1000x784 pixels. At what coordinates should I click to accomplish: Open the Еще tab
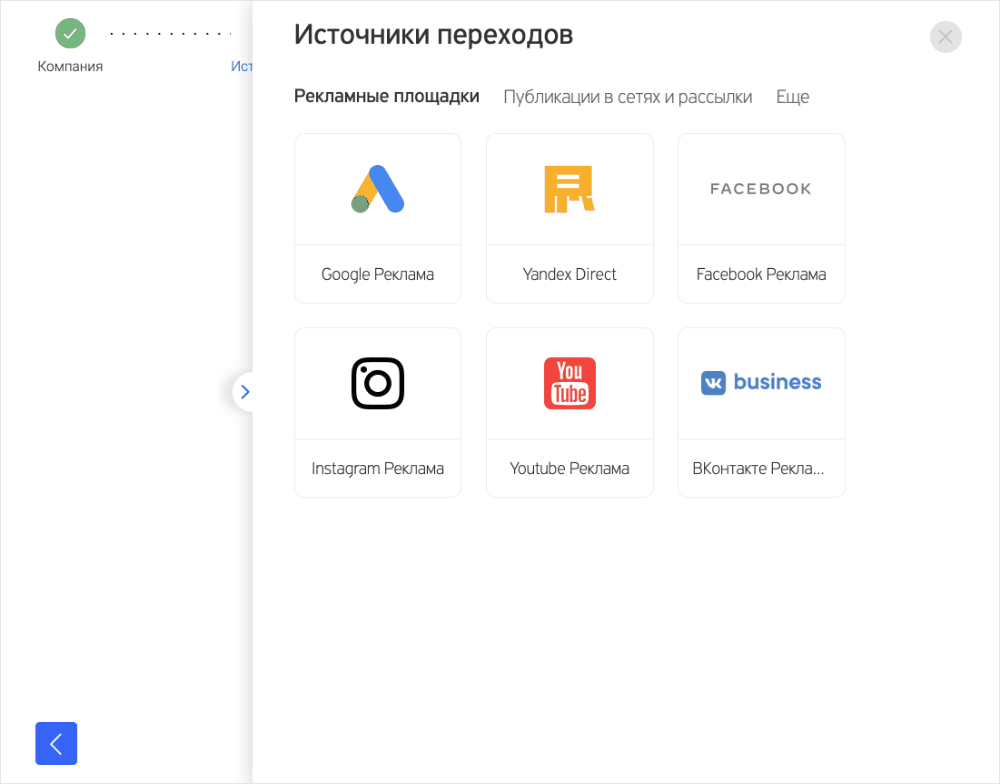pos(792,97)
